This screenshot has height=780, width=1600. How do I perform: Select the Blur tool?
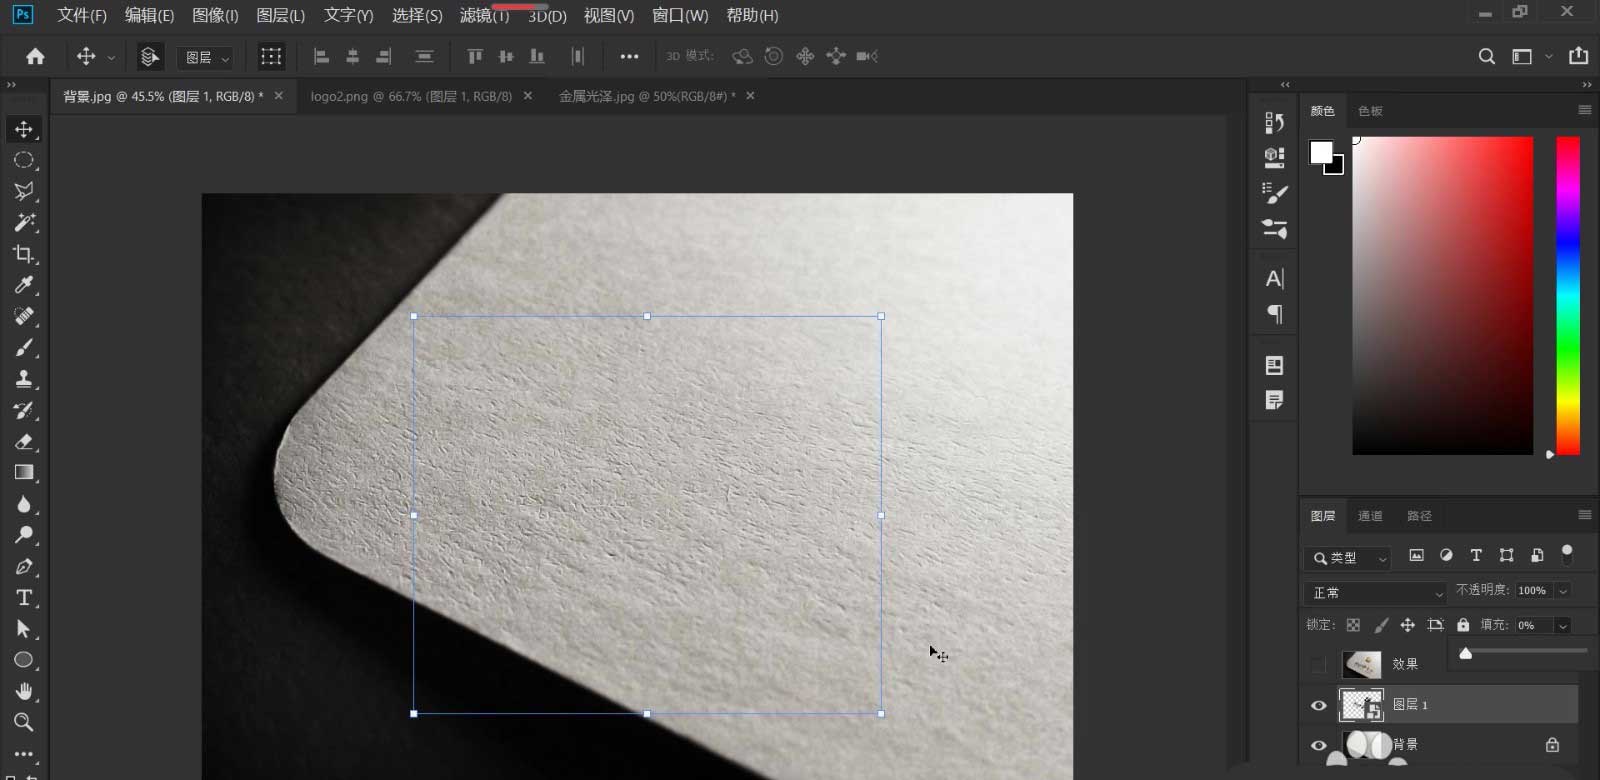[x=24, y=504]
